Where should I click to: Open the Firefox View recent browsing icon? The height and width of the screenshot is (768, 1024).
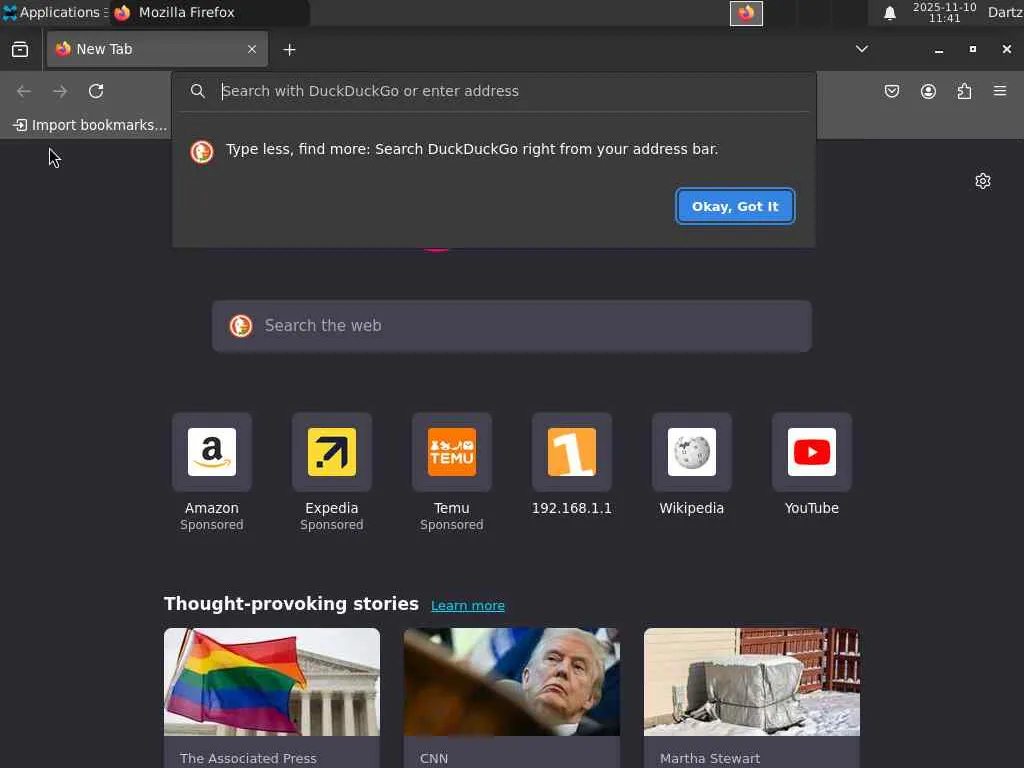coord(20,50)
